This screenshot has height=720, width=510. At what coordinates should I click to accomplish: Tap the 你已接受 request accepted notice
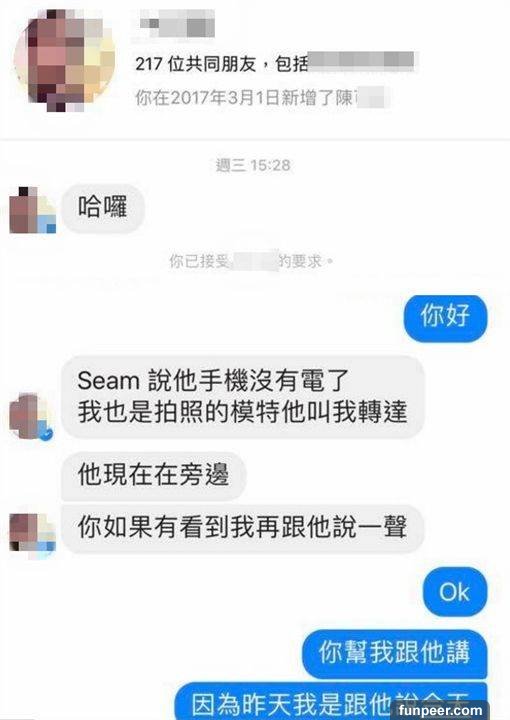pos(251,261)
